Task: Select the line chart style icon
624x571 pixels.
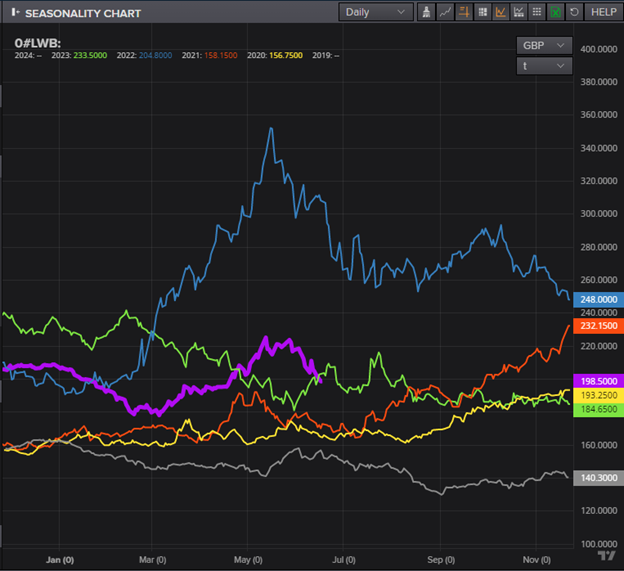Action: 445,12
